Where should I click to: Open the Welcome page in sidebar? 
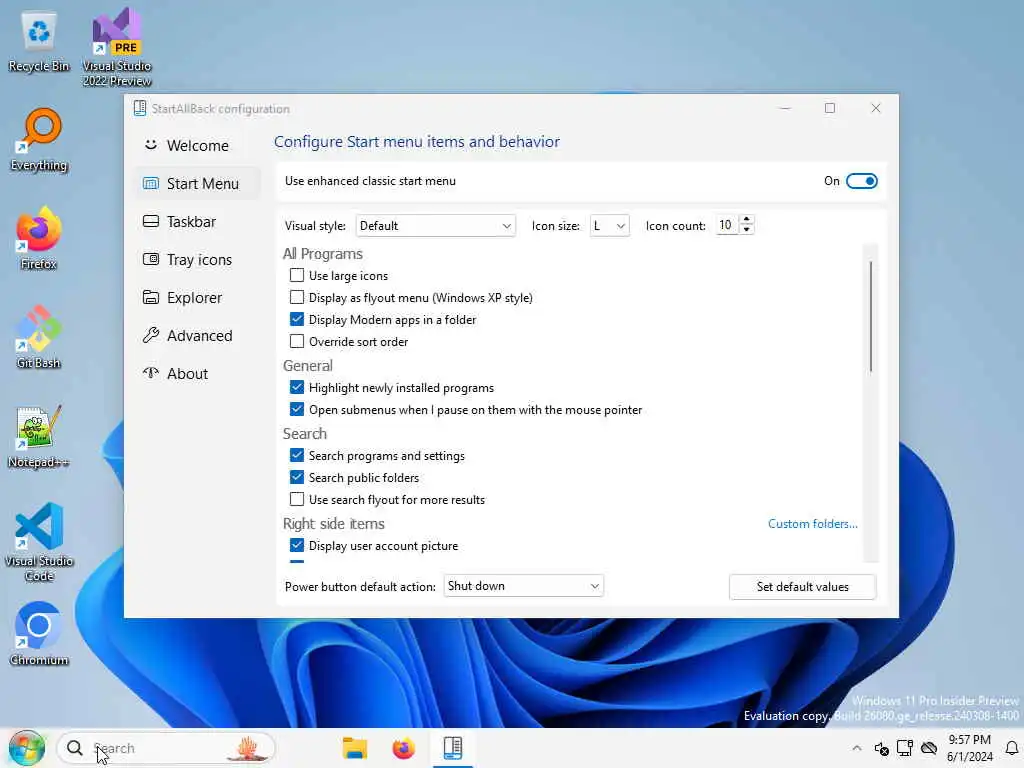(x=197, y=146)
